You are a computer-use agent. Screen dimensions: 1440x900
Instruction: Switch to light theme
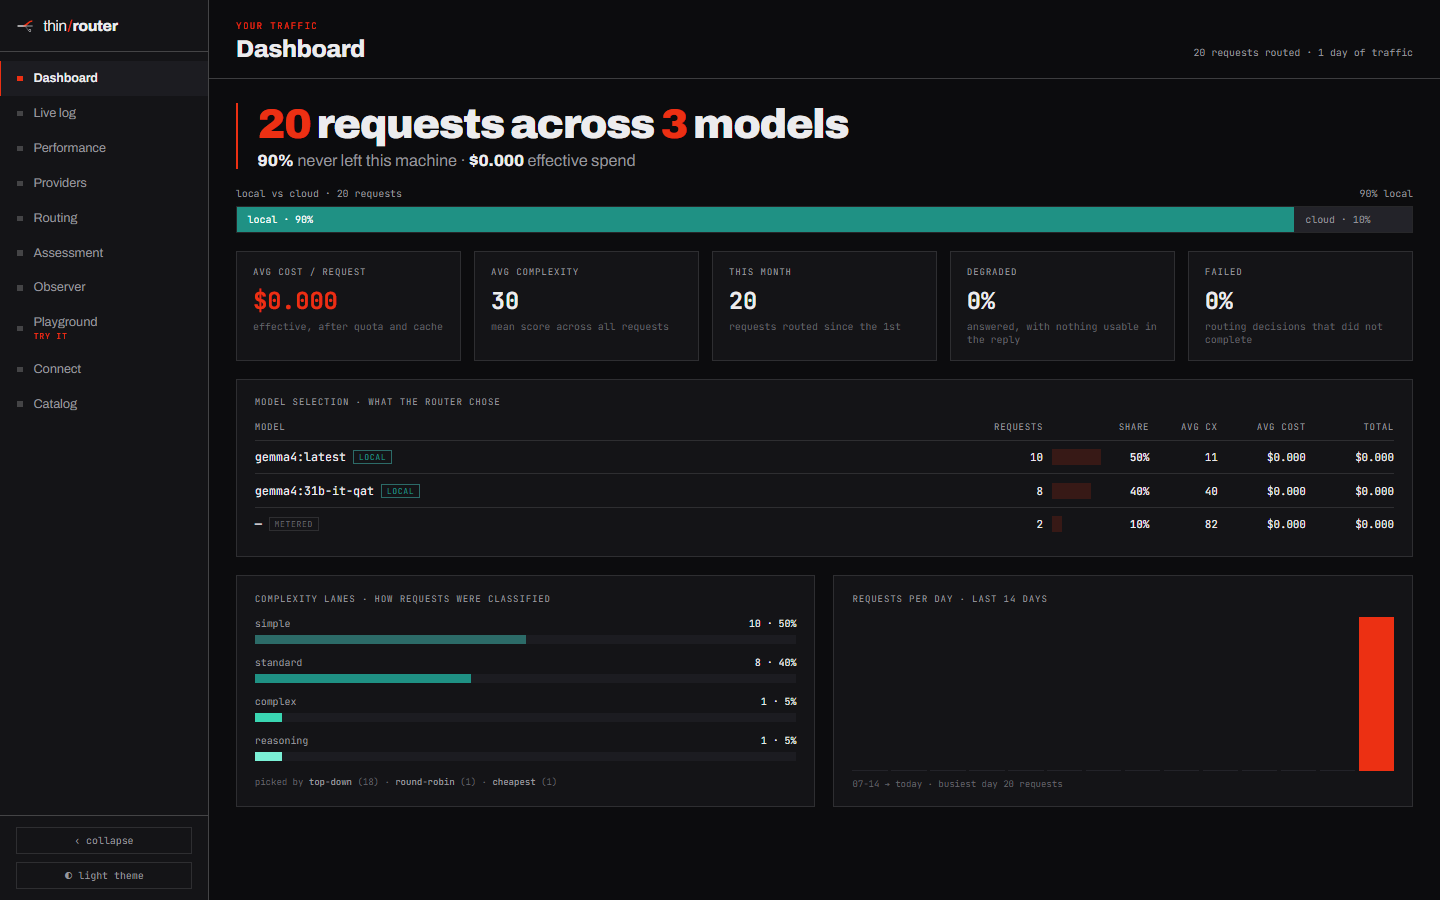point(104,875)
